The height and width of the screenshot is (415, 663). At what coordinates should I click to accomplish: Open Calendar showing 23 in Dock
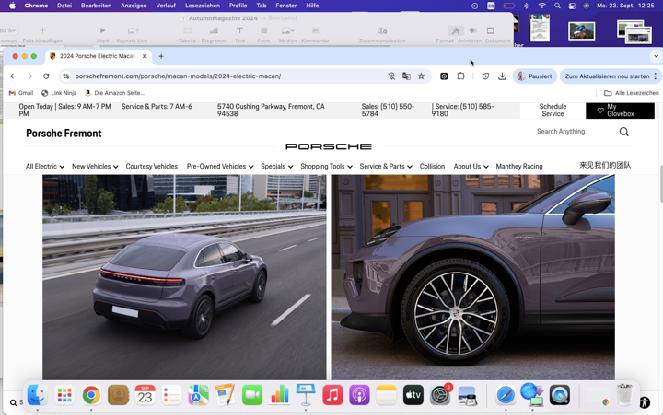145,395
